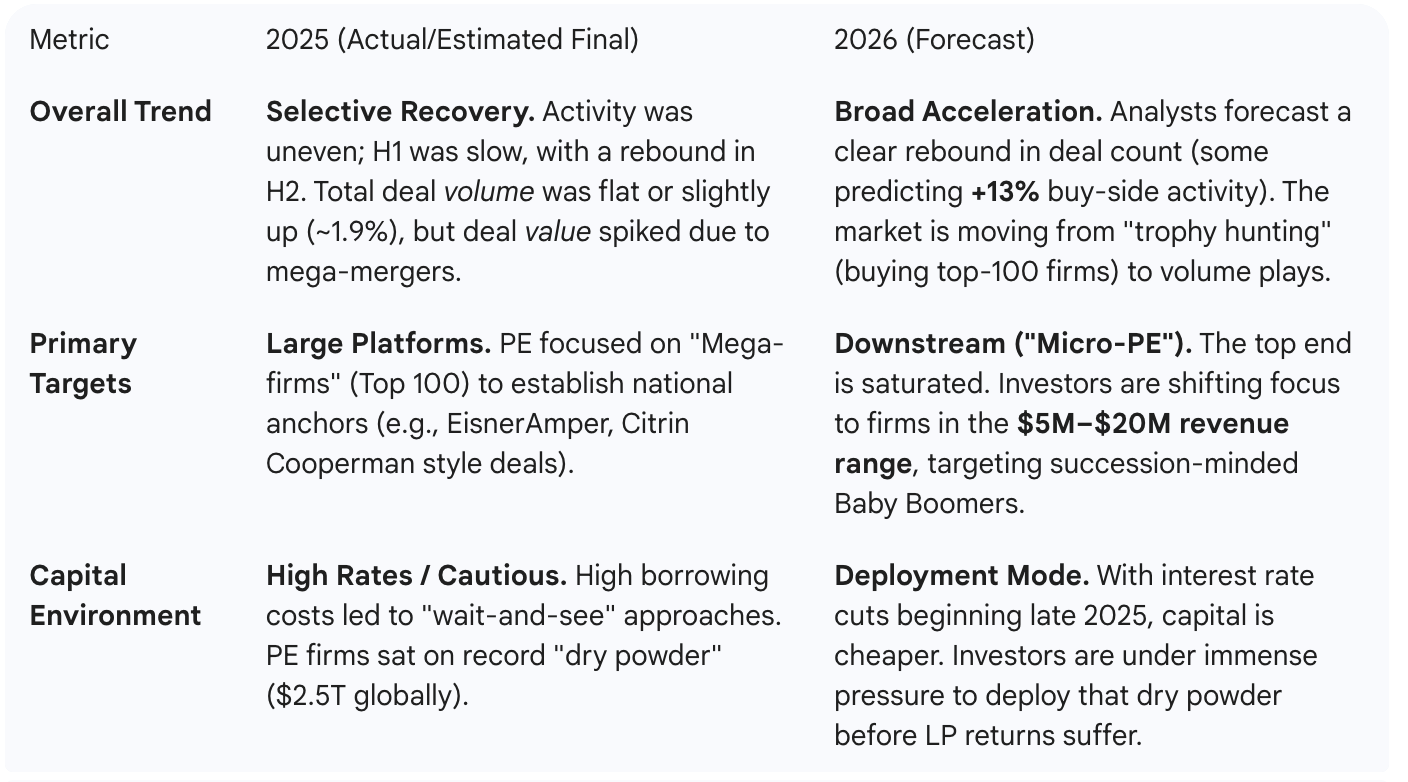Click the "Metric" column header
This screenshot has height=782, width=1408.
69,40
